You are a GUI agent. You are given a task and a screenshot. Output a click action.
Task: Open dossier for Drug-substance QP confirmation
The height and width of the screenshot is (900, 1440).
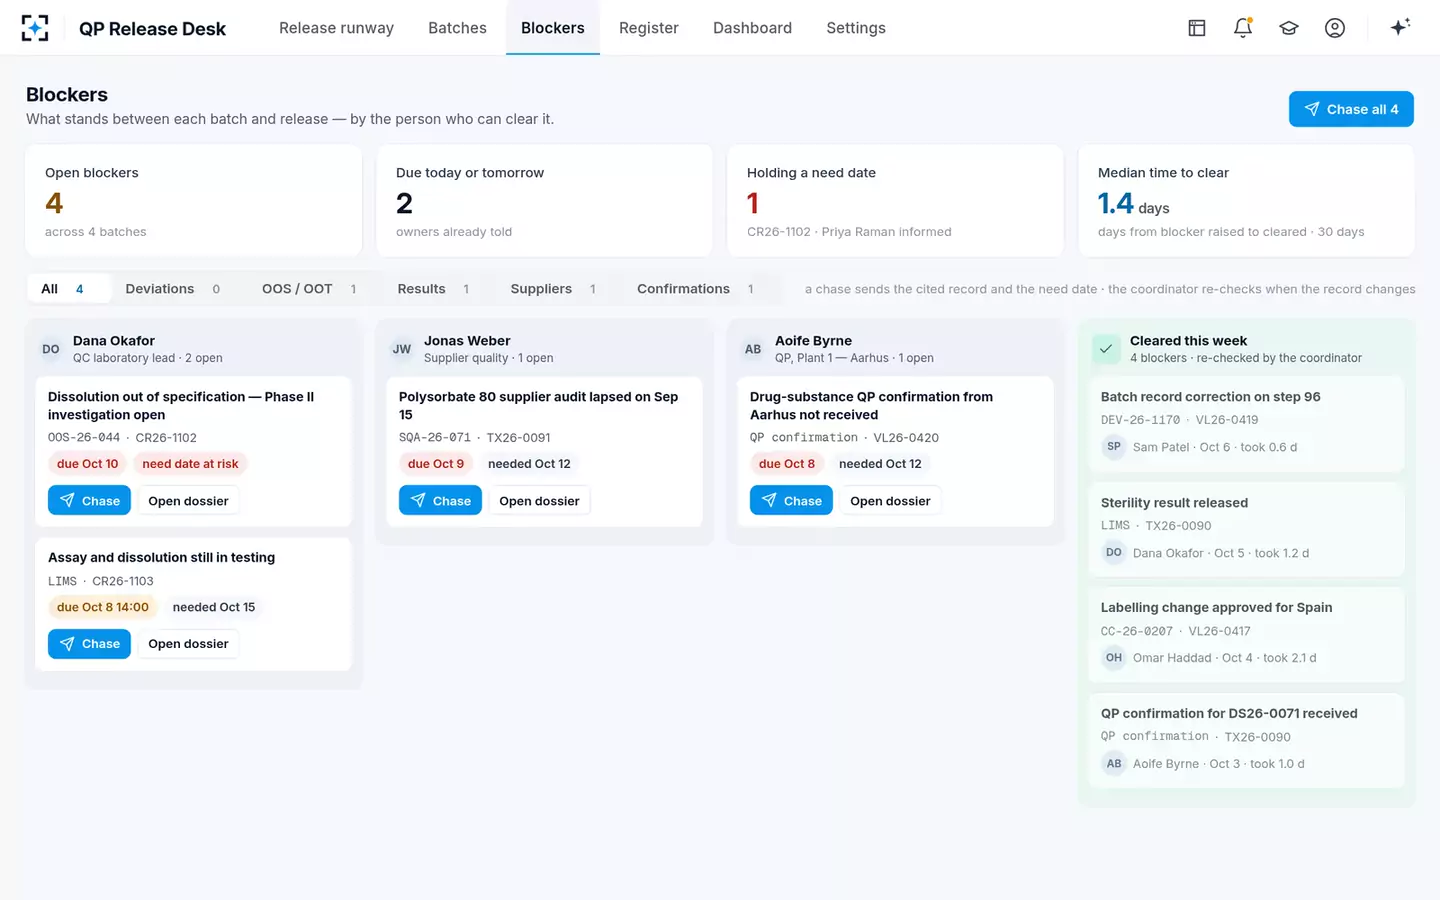point(890,501)
